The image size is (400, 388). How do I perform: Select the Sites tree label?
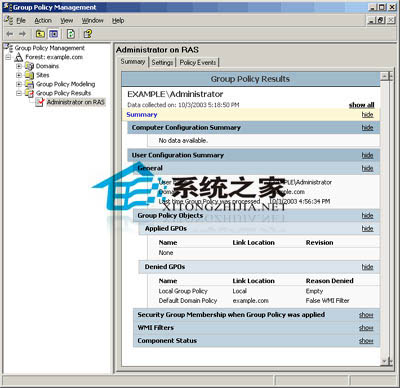coord(43,75)
